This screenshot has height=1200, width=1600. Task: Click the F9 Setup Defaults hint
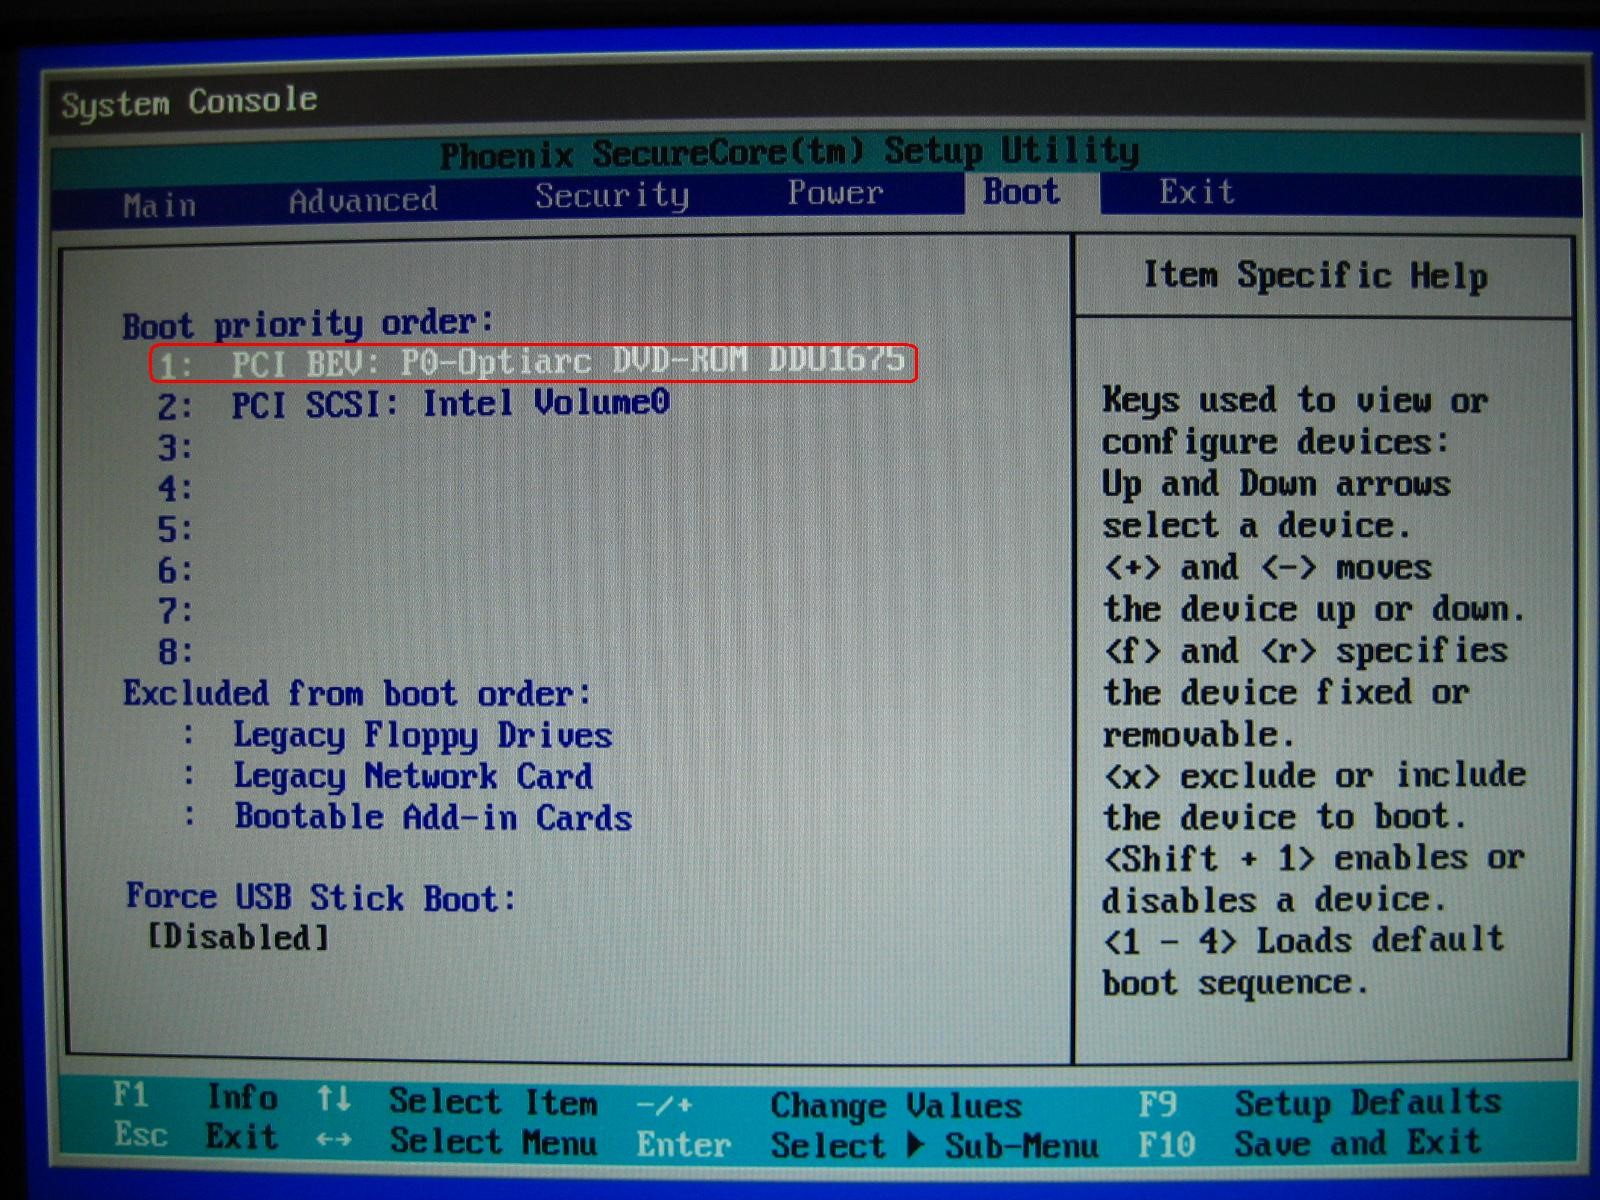(x=1320, y=1103)
